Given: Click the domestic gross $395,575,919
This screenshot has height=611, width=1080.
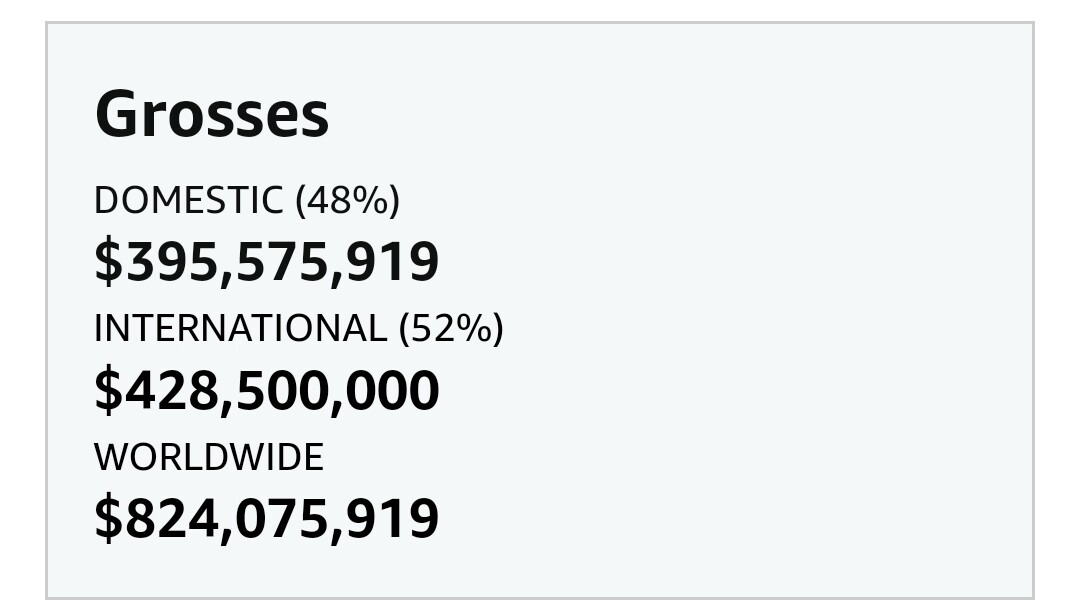Looking at the screenshot, I should 267,262.
